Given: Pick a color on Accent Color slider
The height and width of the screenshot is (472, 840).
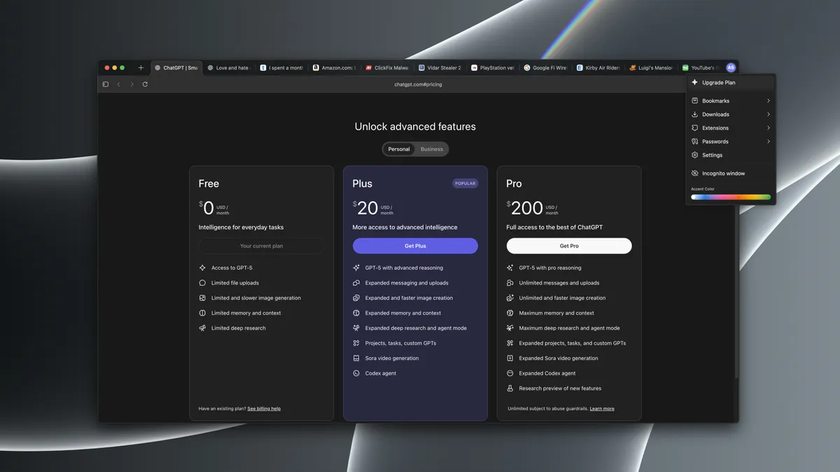Looking at the screenshot, I should point(731,197).
